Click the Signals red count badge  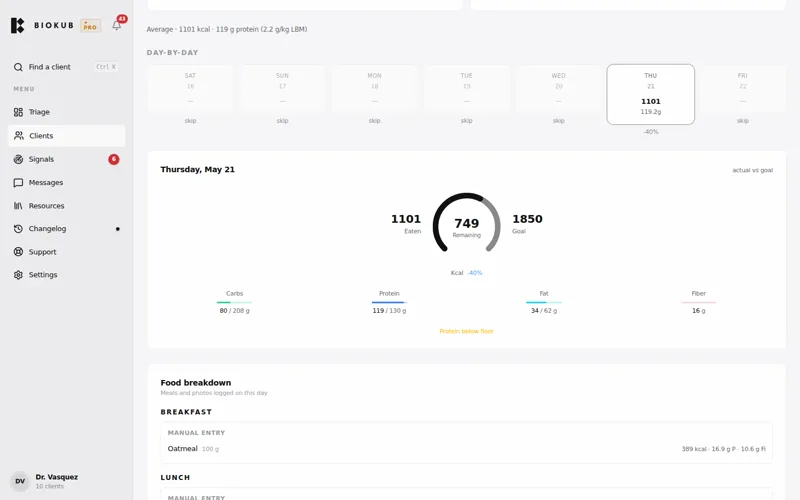[114, 159]
